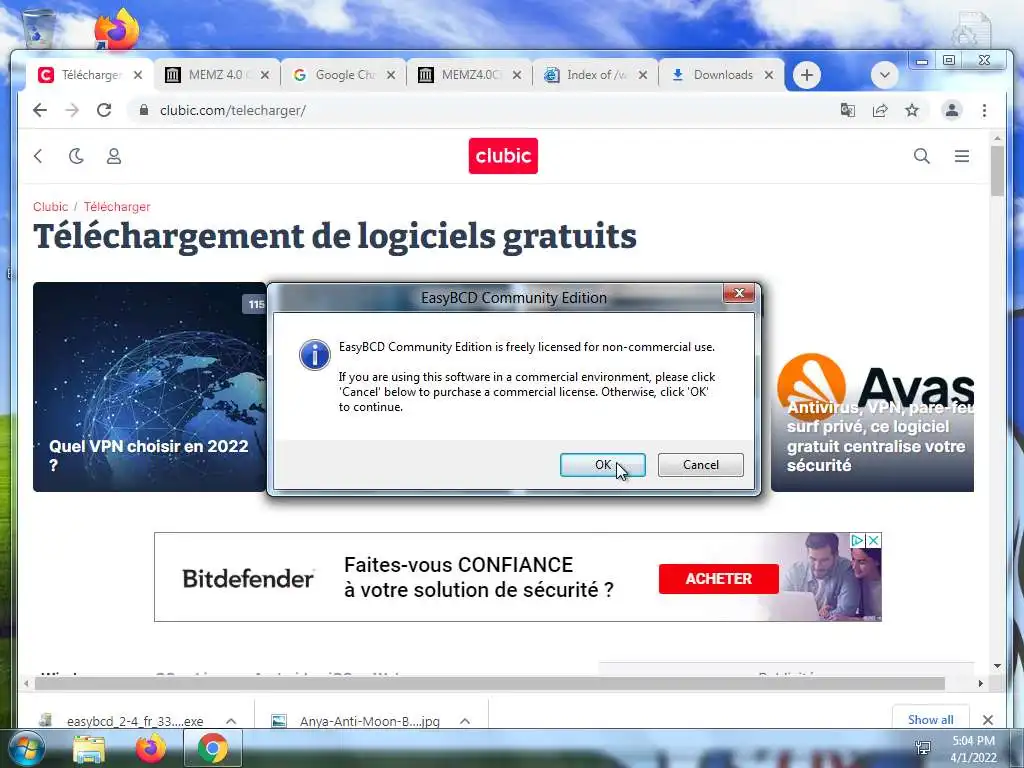This screenshot has width=1024, height=768.
Task: Click Cancel in EasyBCD dialog
Action: tap(700, 465)
